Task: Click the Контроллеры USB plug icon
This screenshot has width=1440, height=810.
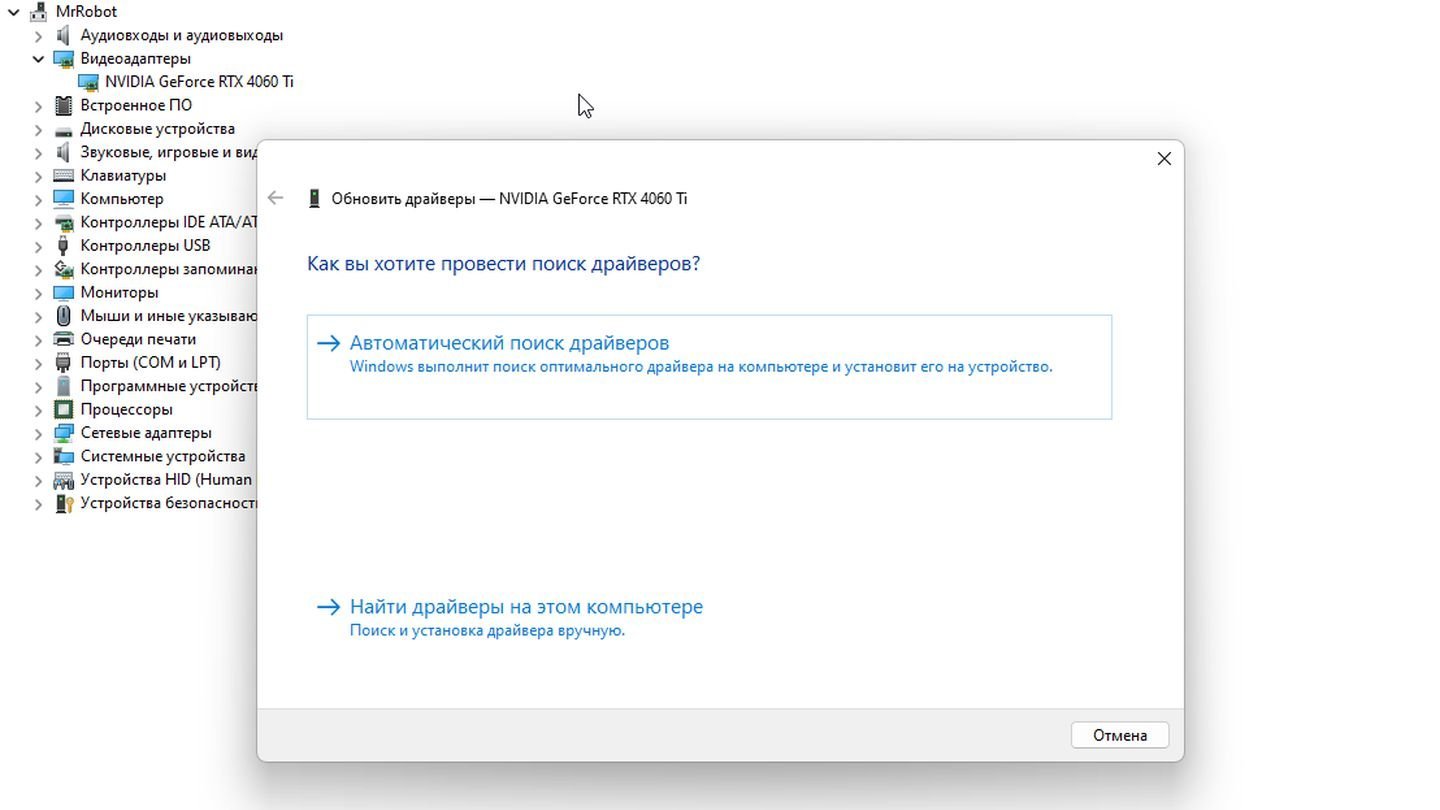Action: (63, 246)
